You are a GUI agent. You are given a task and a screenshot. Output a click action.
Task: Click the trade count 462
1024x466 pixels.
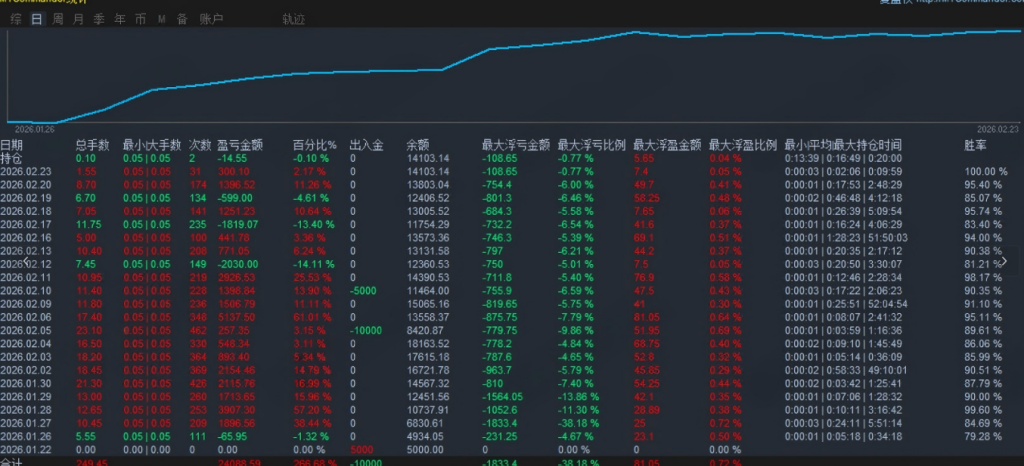tap(198, 330)
